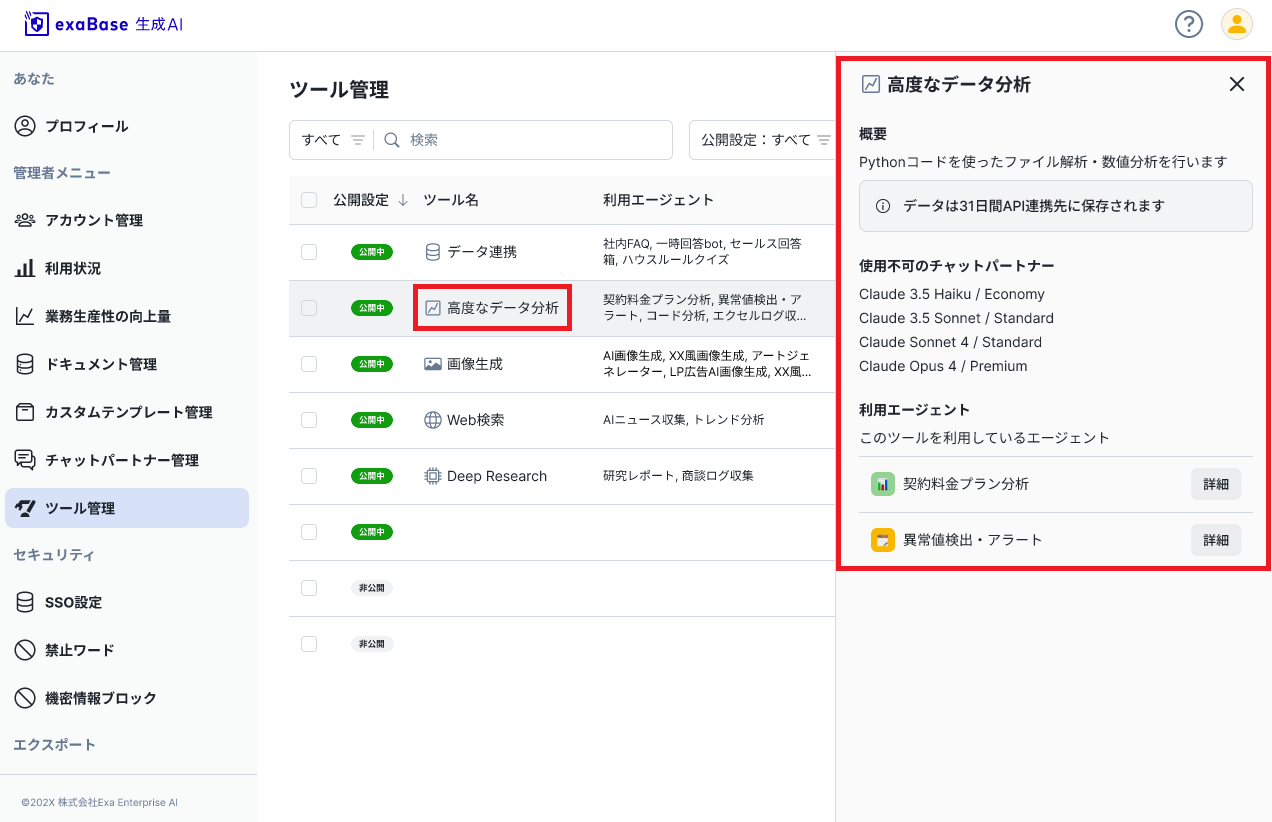
Task: Open 機密情報ブロック menu item
Action: pyautogui.click(x=127, y=698)
